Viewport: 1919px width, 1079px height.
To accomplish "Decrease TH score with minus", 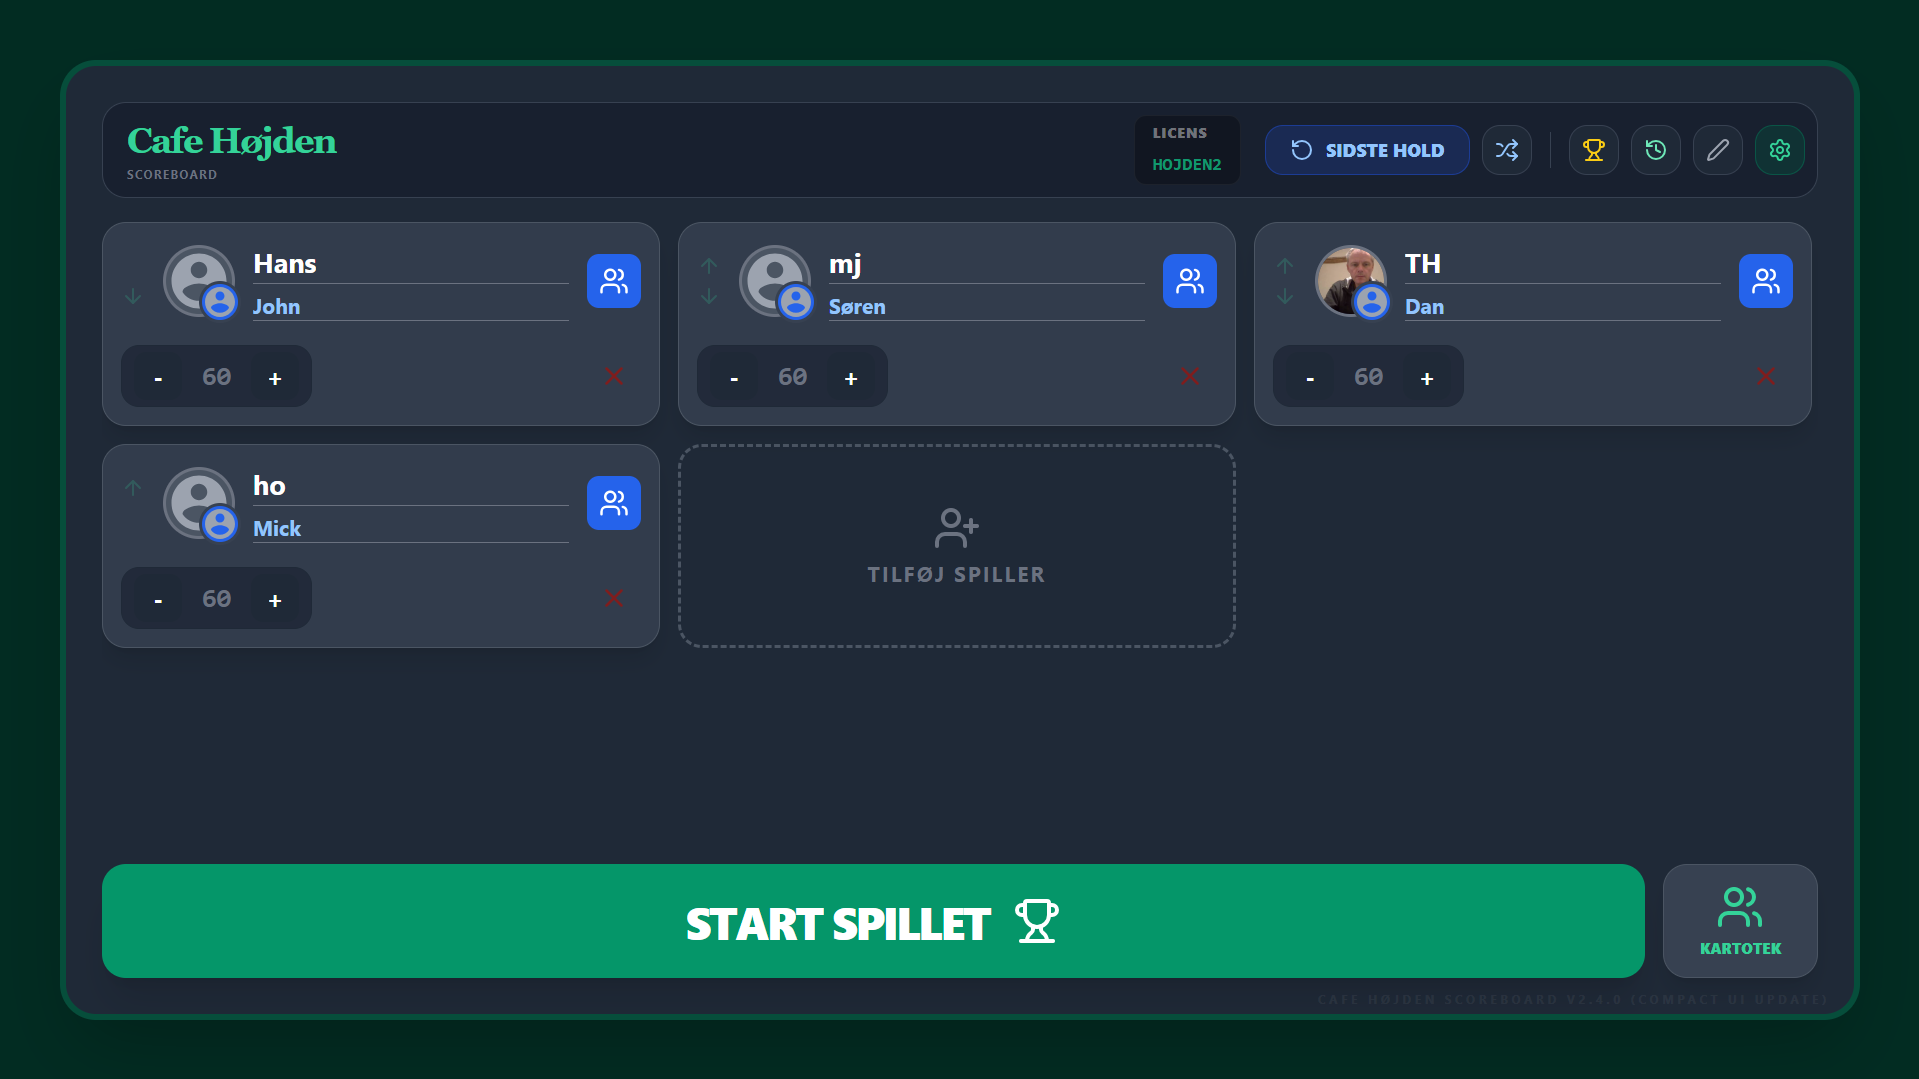I will pyautogui.click(x=1310, y=378).
